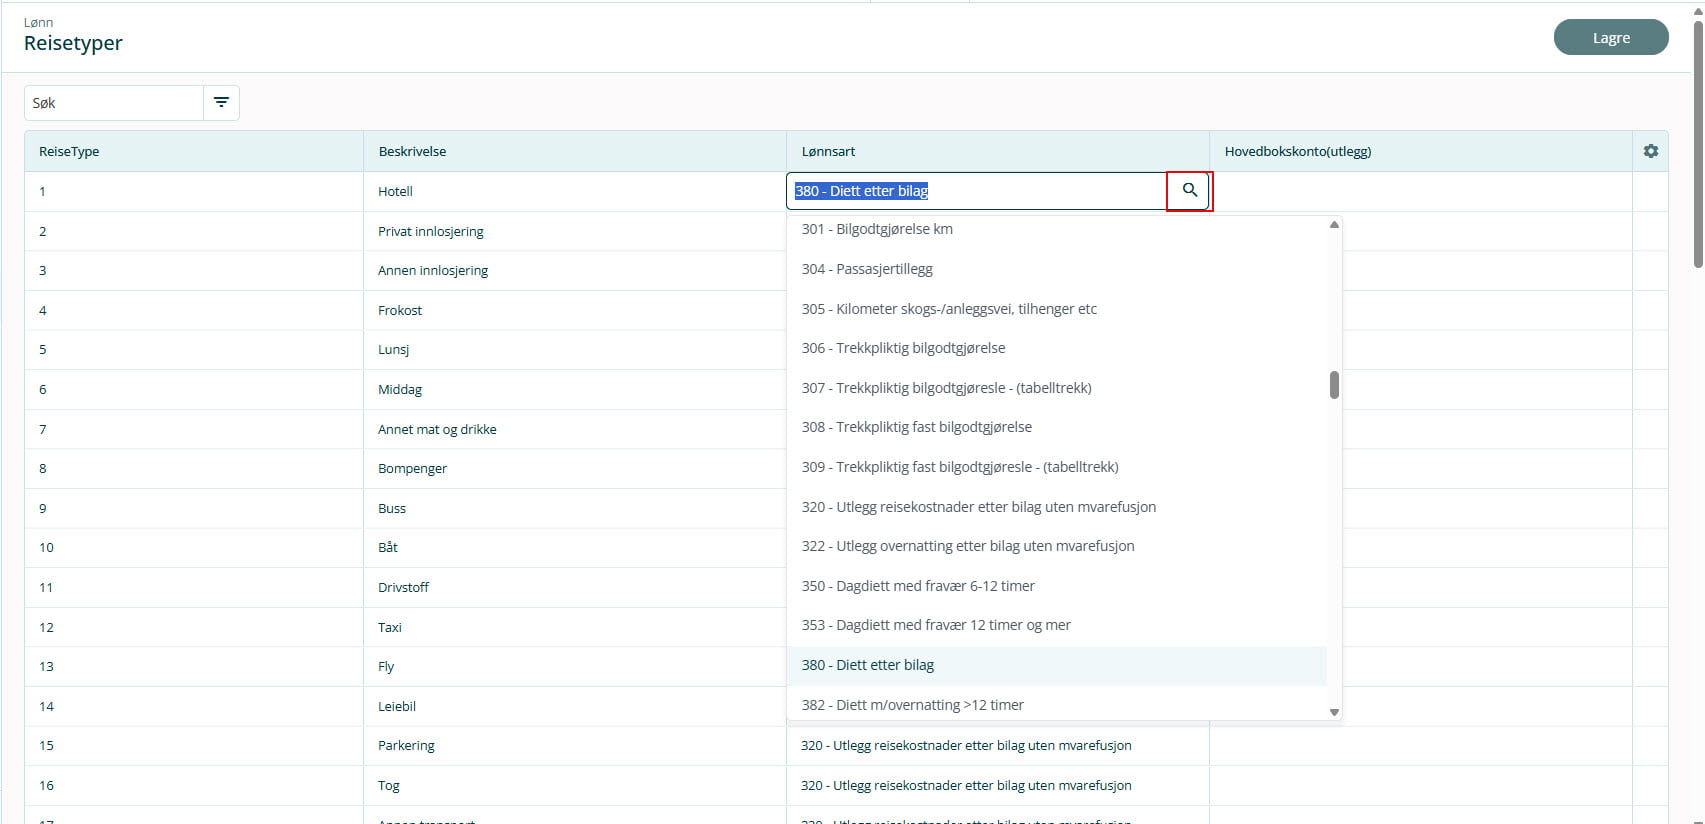Viewport: 1705px width, 824px height.
Task: Click the Hovedbokskonto(utlegg) column header
Action: [x=1297, y=152]
